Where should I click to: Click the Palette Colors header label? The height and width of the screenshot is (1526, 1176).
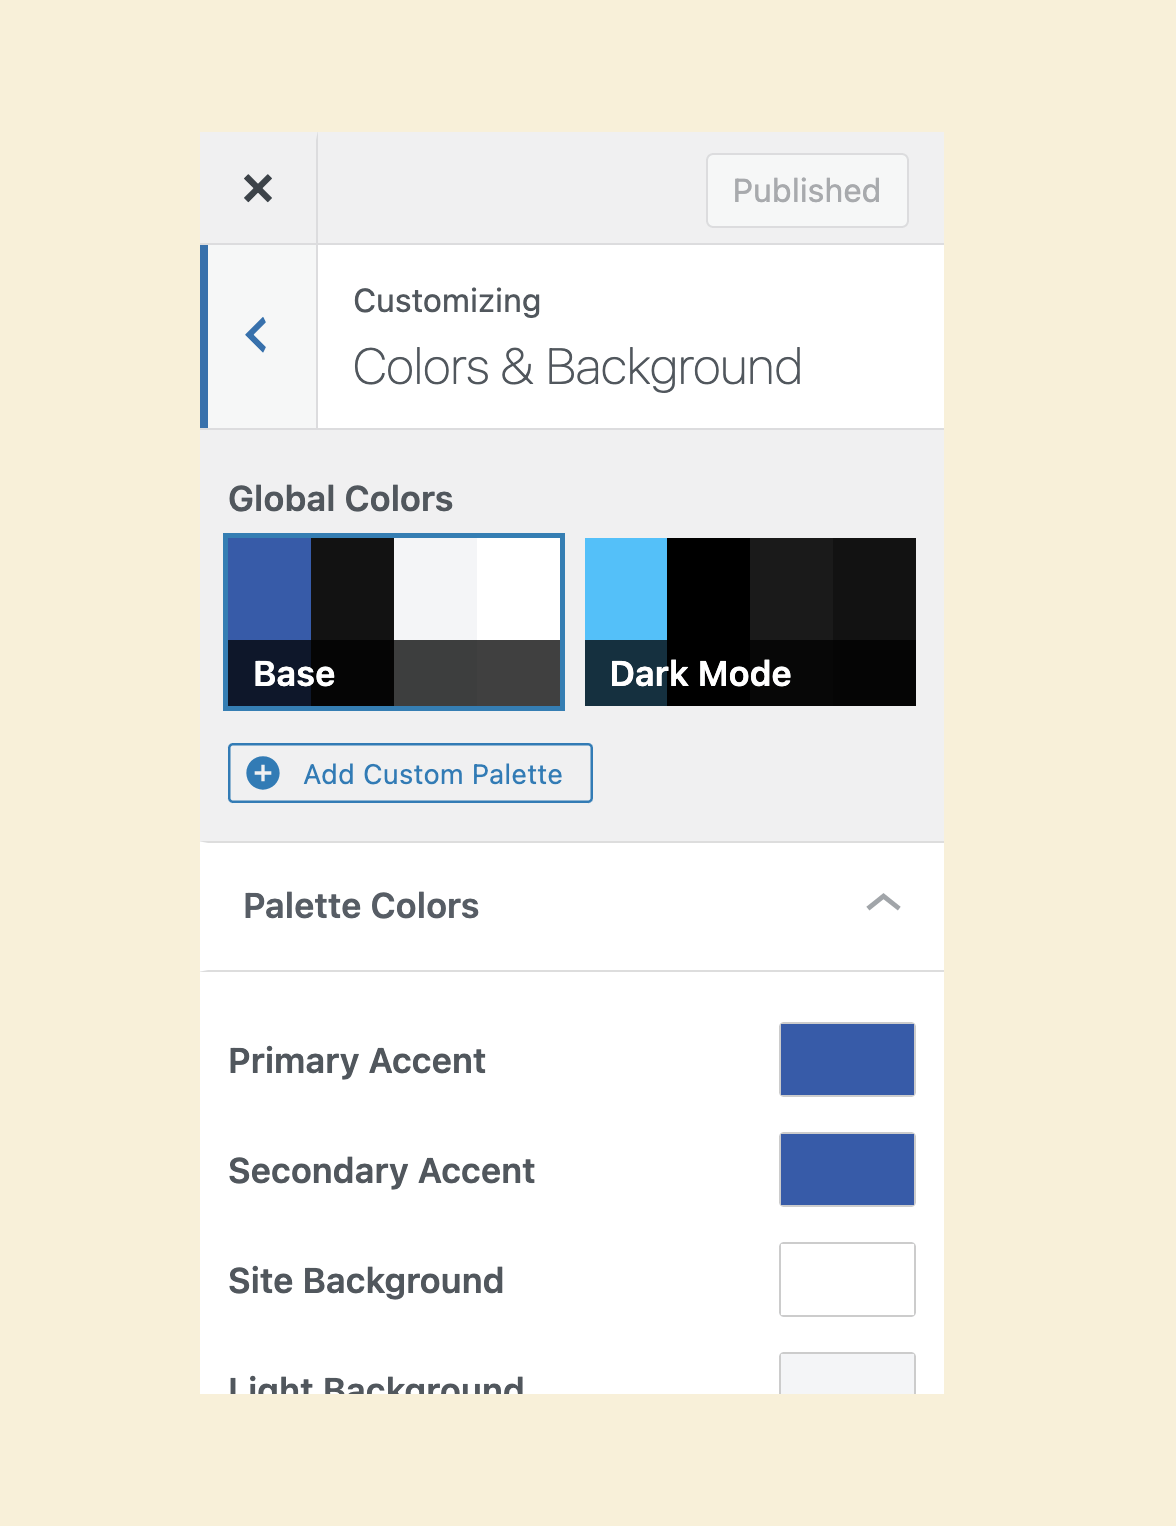coord(361,906)
